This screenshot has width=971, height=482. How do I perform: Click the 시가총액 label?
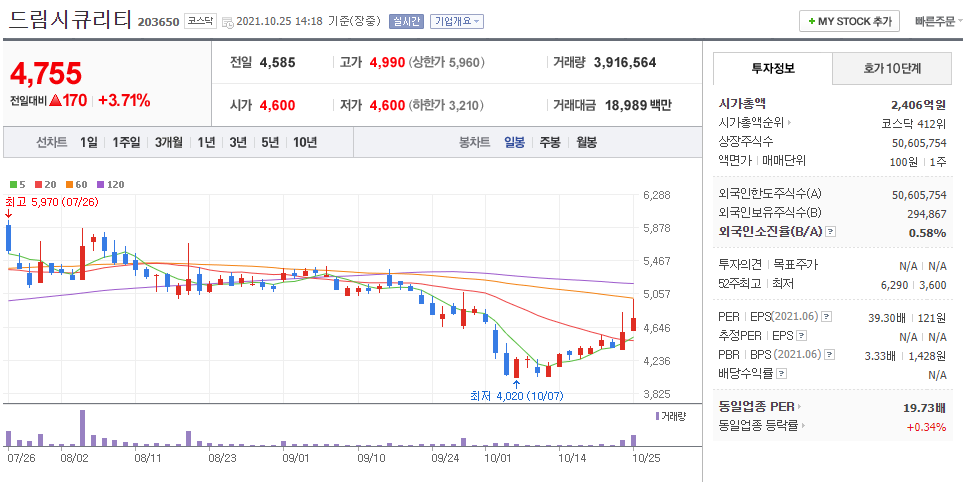[x=742, y=104]
